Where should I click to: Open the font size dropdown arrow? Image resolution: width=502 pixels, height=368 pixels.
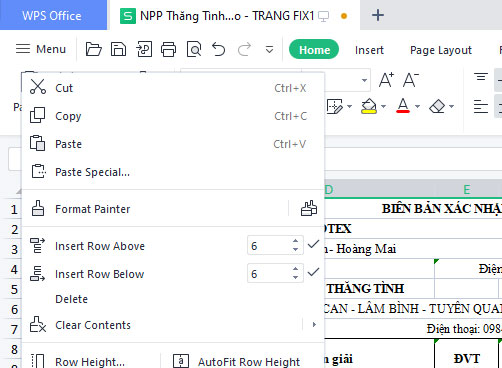tap(364, 80)
